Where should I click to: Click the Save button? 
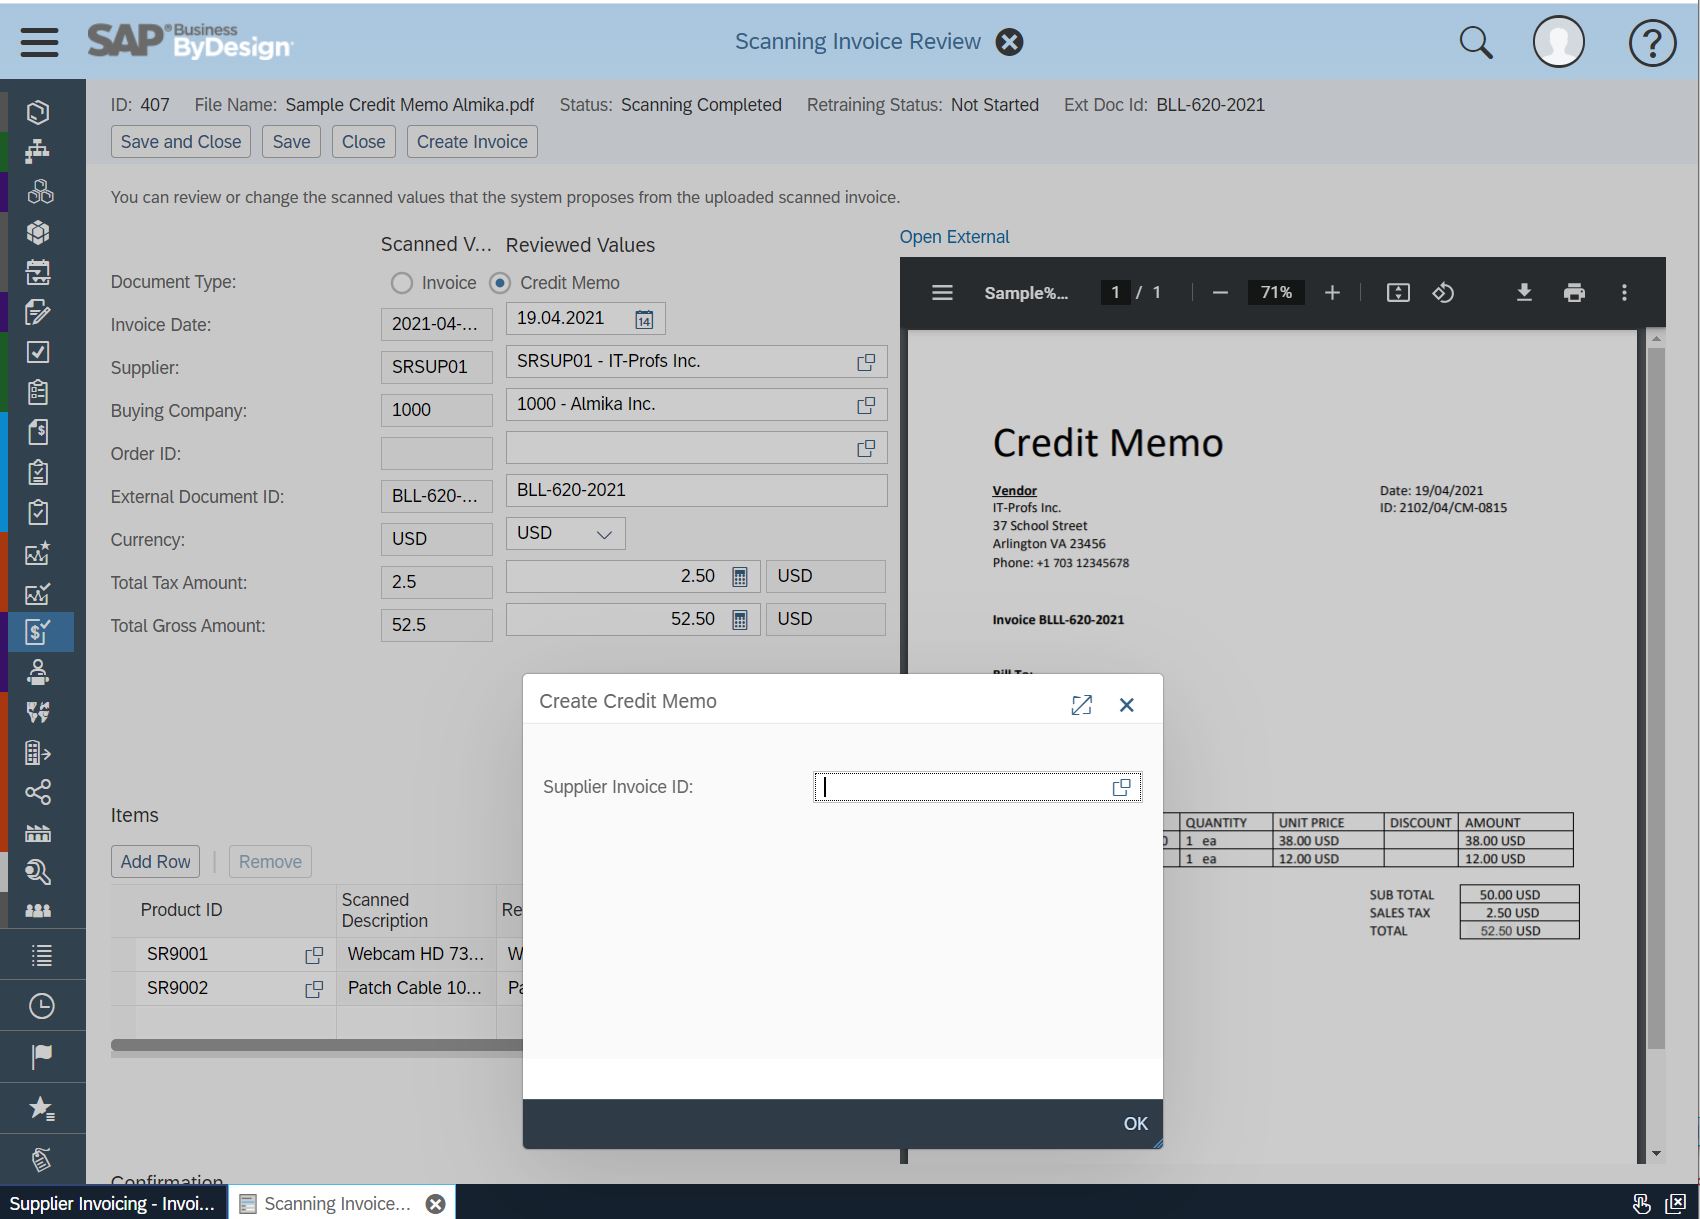click(292, 142)
